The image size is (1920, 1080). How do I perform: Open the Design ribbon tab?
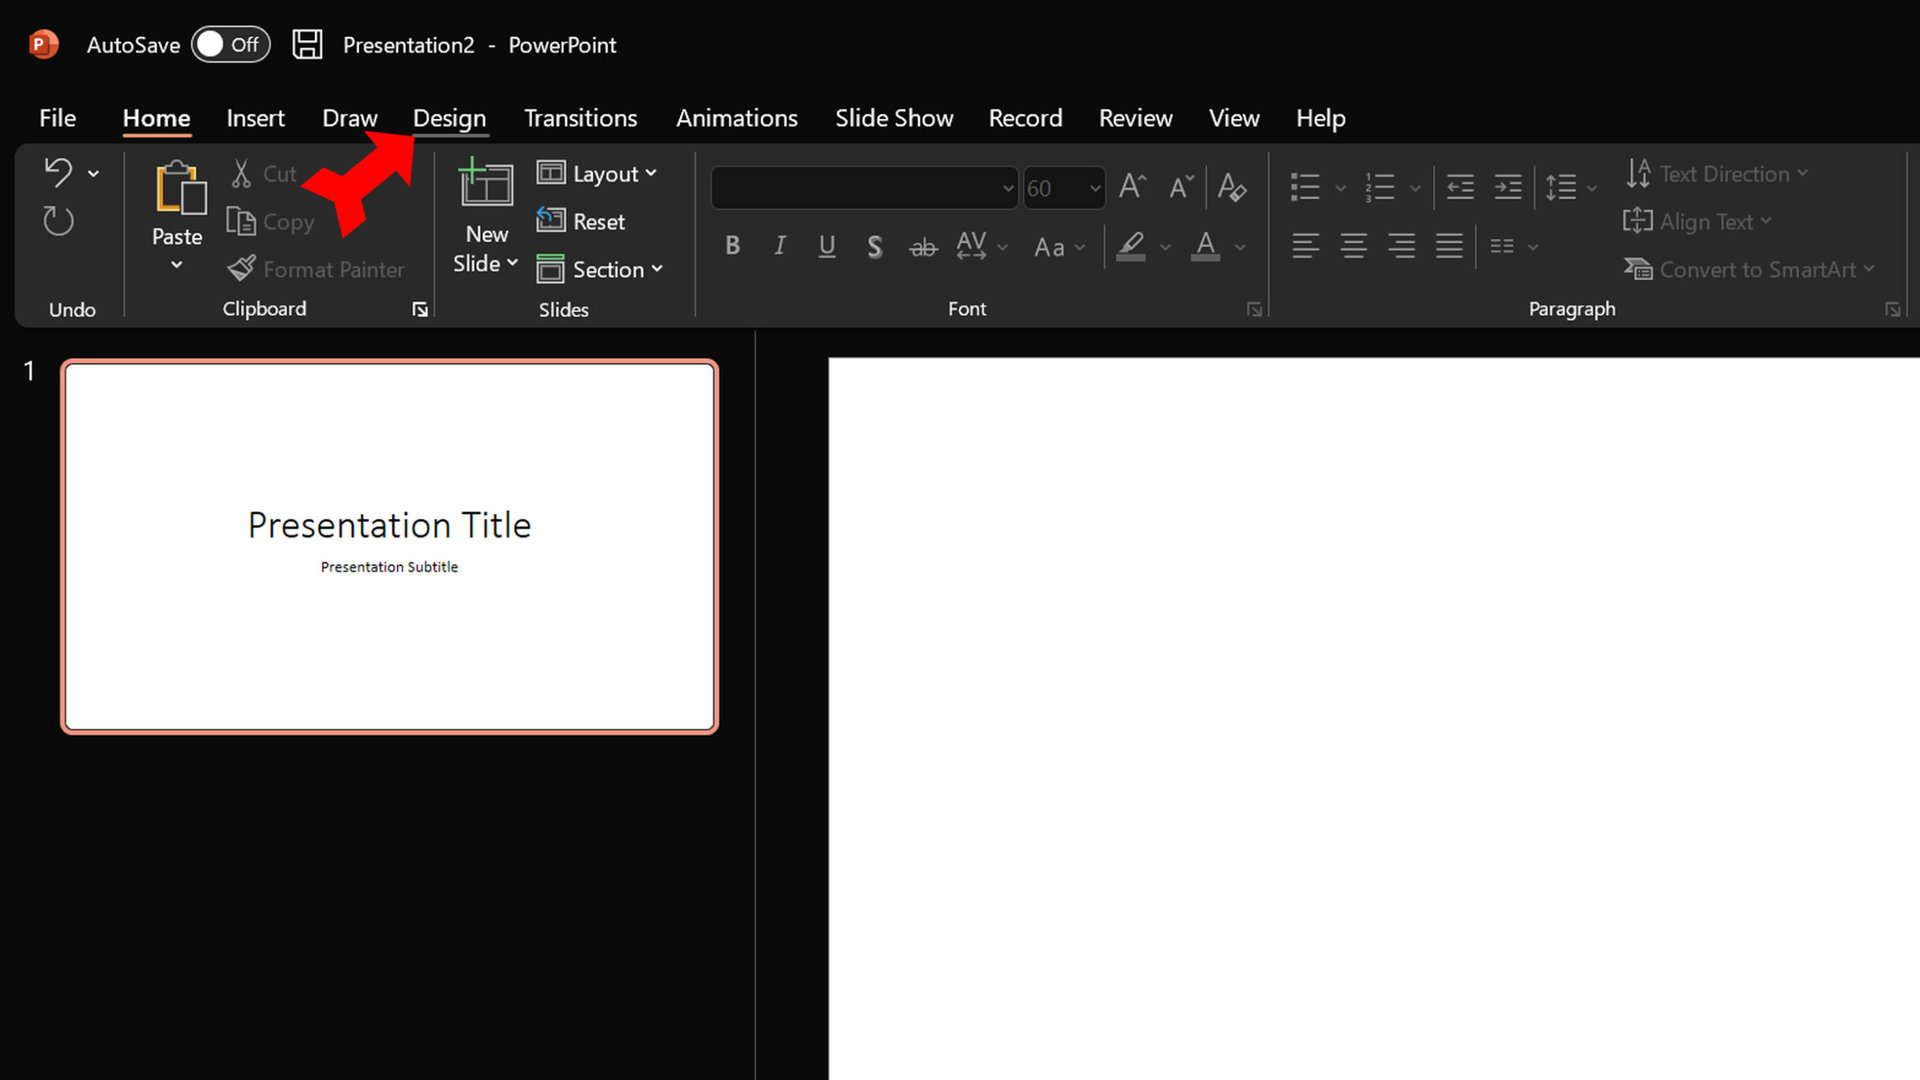pos(449,118)
